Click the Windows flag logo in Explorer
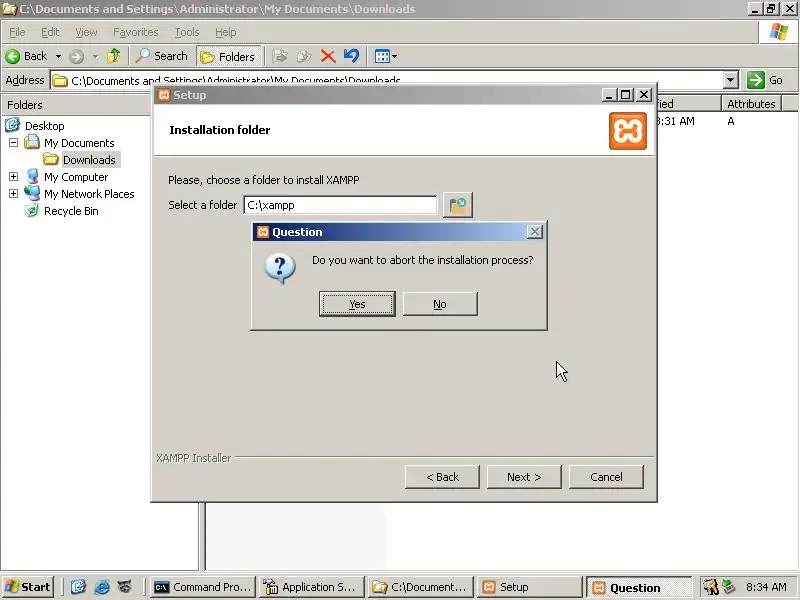 [x=779, y=32]
